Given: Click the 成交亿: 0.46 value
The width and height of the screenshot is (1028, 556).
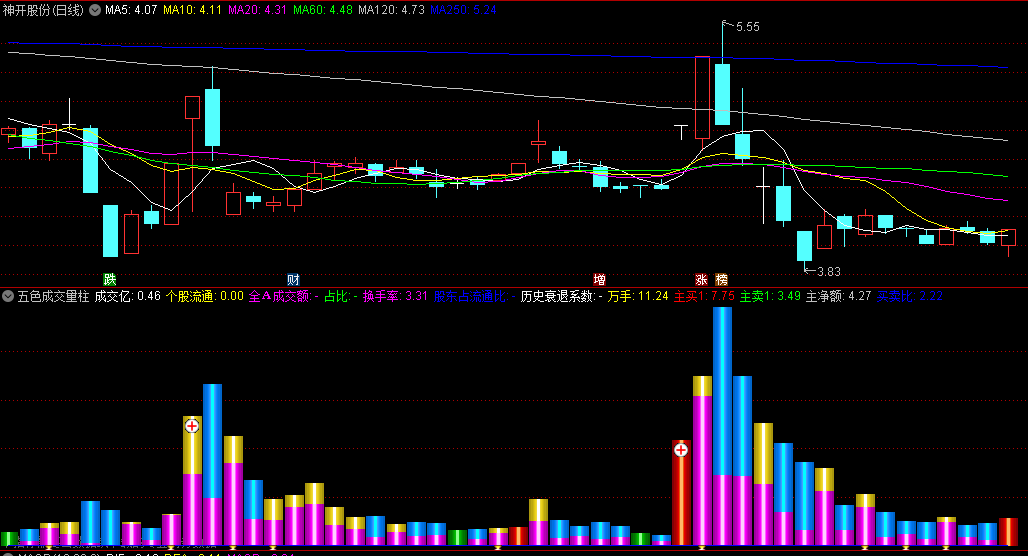Looking at the screenshot, I should [127, 296].
